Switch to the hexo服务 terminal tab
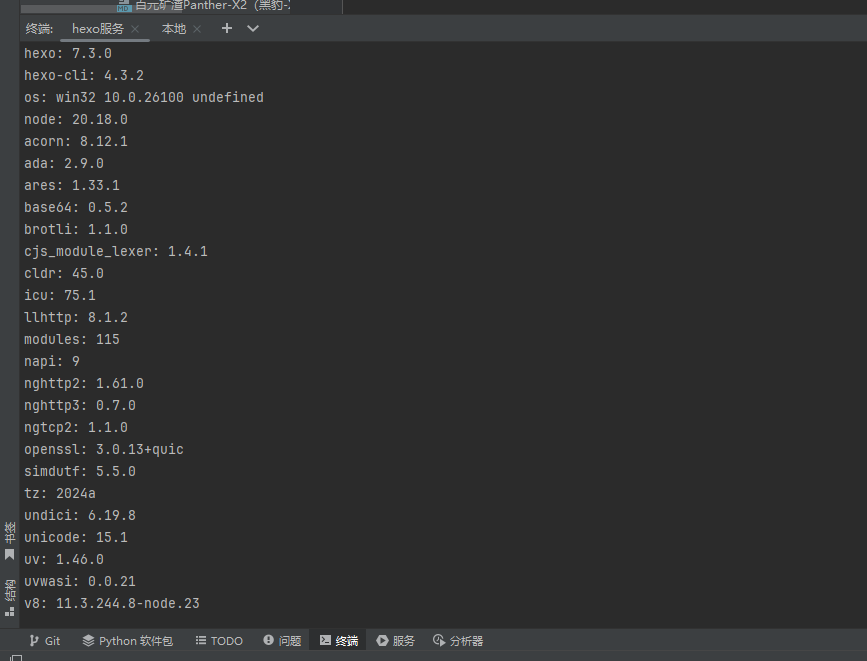Image resolution: width=867 pixels, height=661 pixels. (97, 29)
